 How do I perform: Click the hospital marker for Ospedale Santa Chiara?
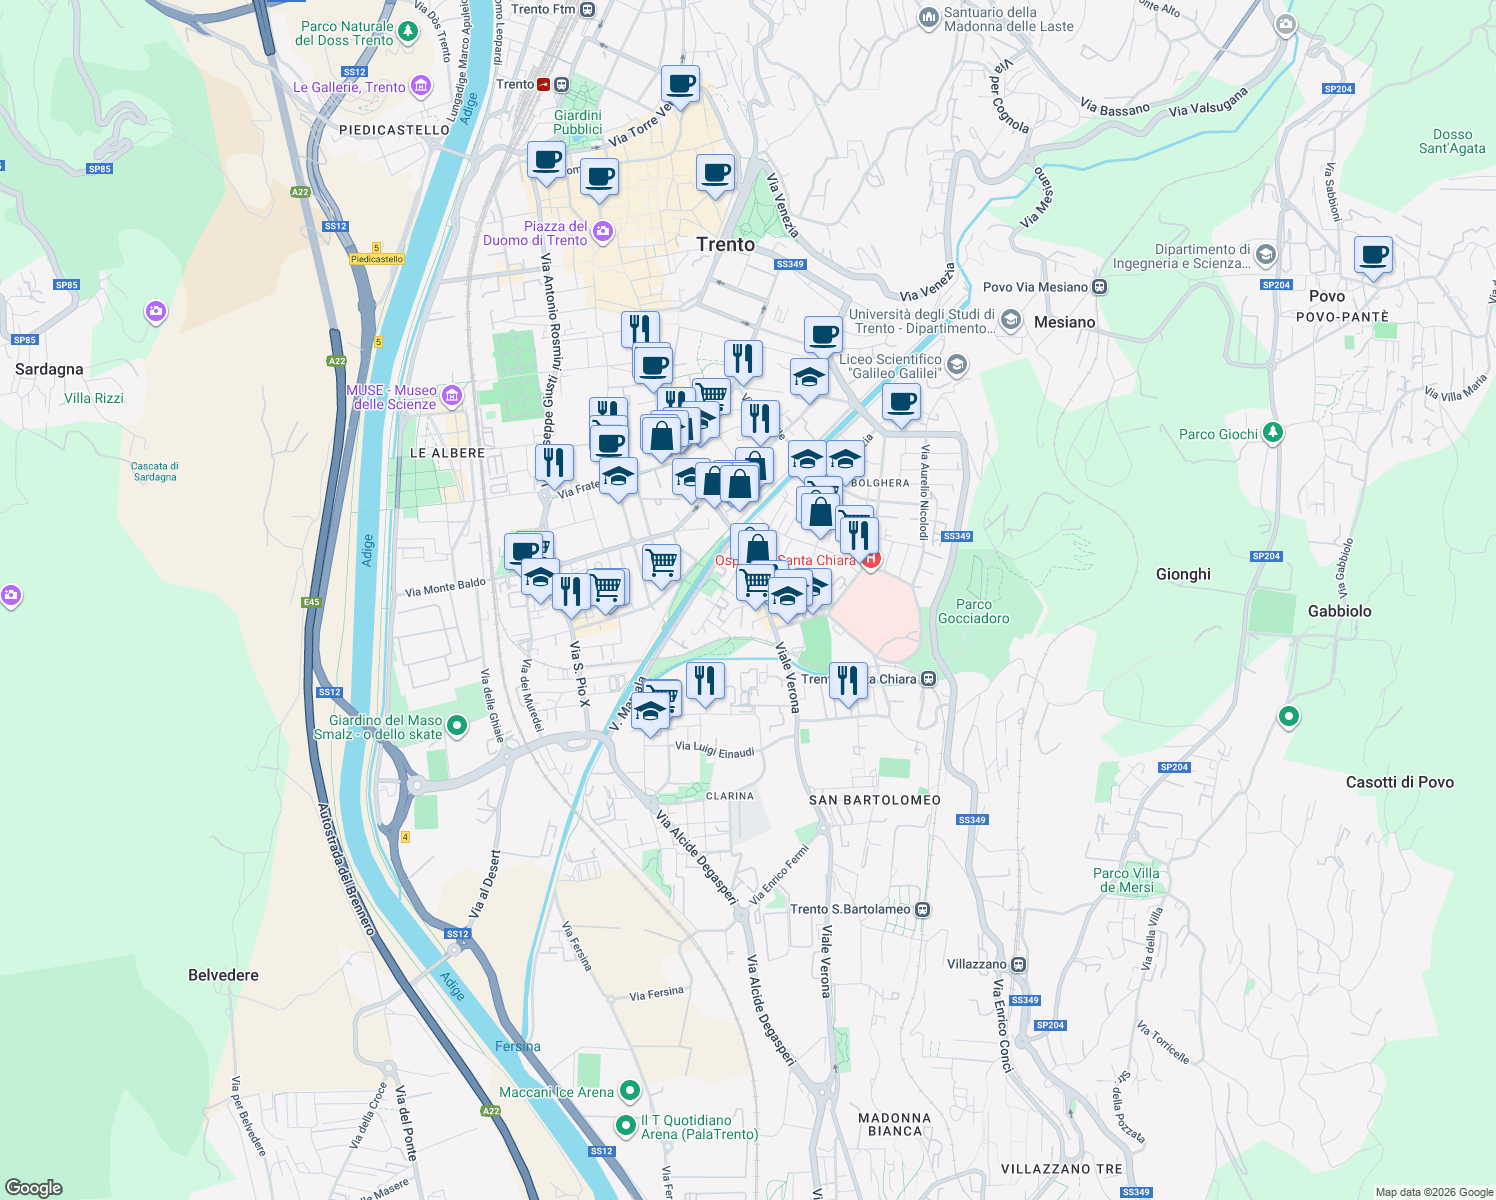pyautogui.click(x=870, y=560)
